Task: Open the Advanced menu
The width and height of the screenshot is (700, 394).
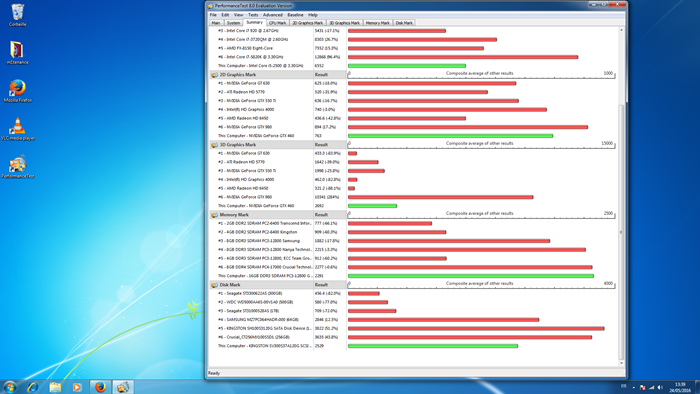Action: point(272,15)
